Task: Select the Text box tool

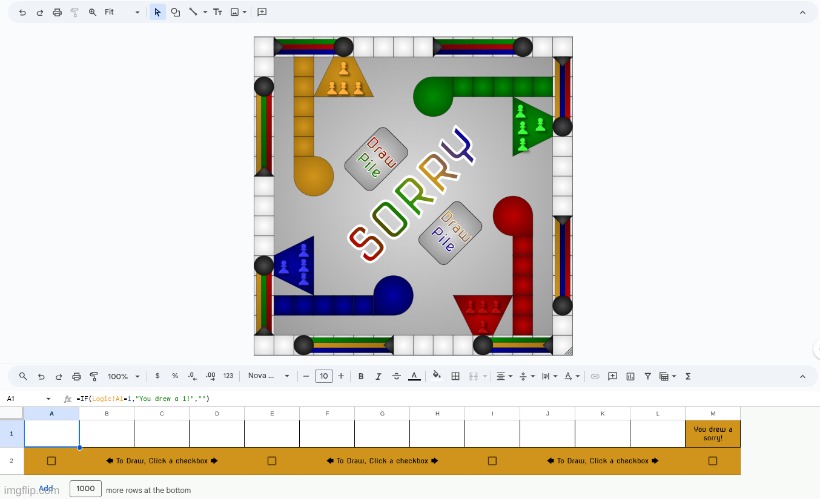Action: pyautogui.click(x=218, y=12)
